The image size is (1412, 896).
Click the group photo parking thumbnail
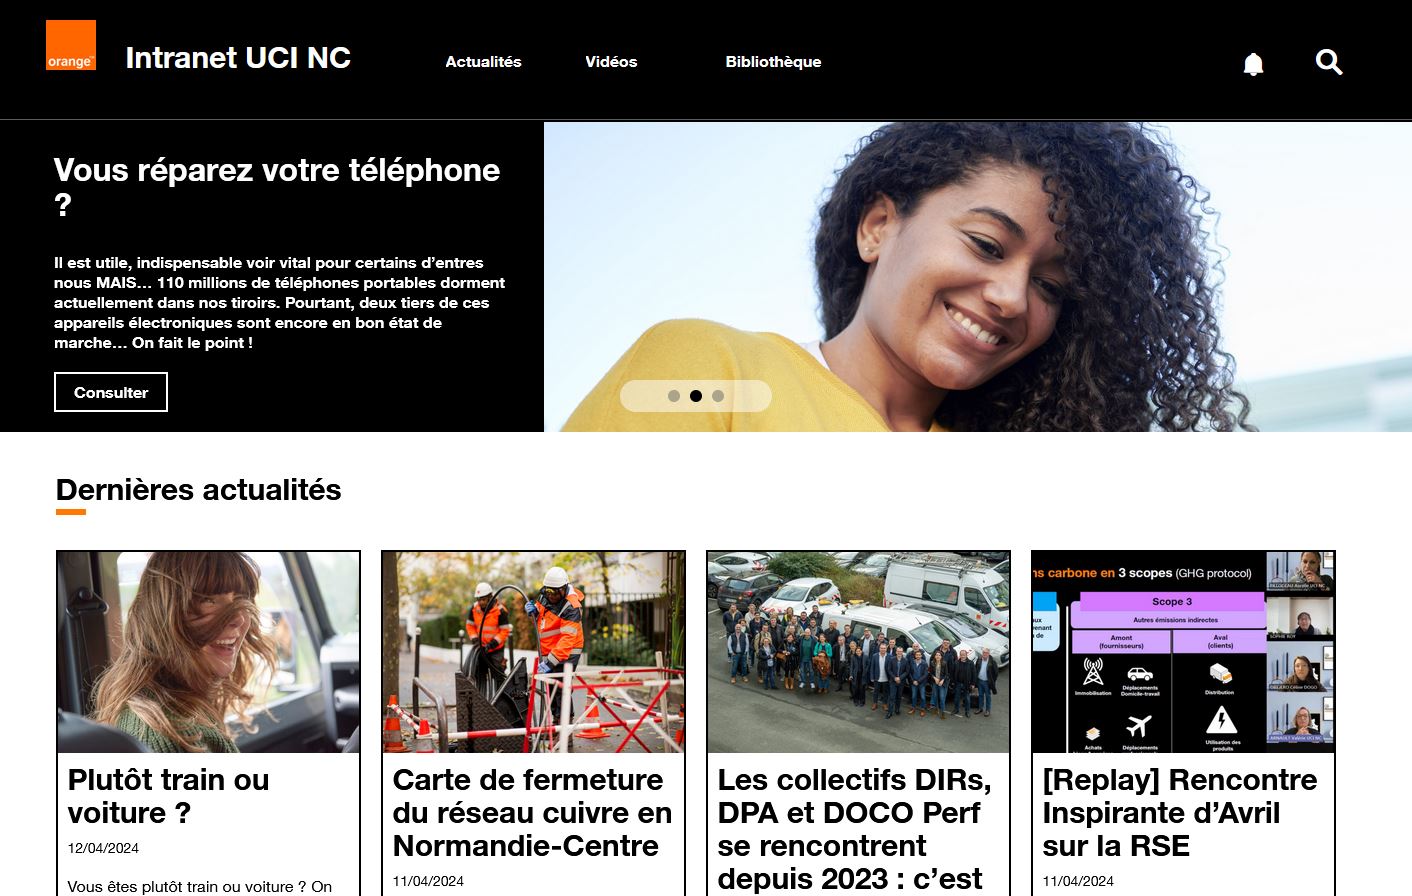[x=858, y=652]
